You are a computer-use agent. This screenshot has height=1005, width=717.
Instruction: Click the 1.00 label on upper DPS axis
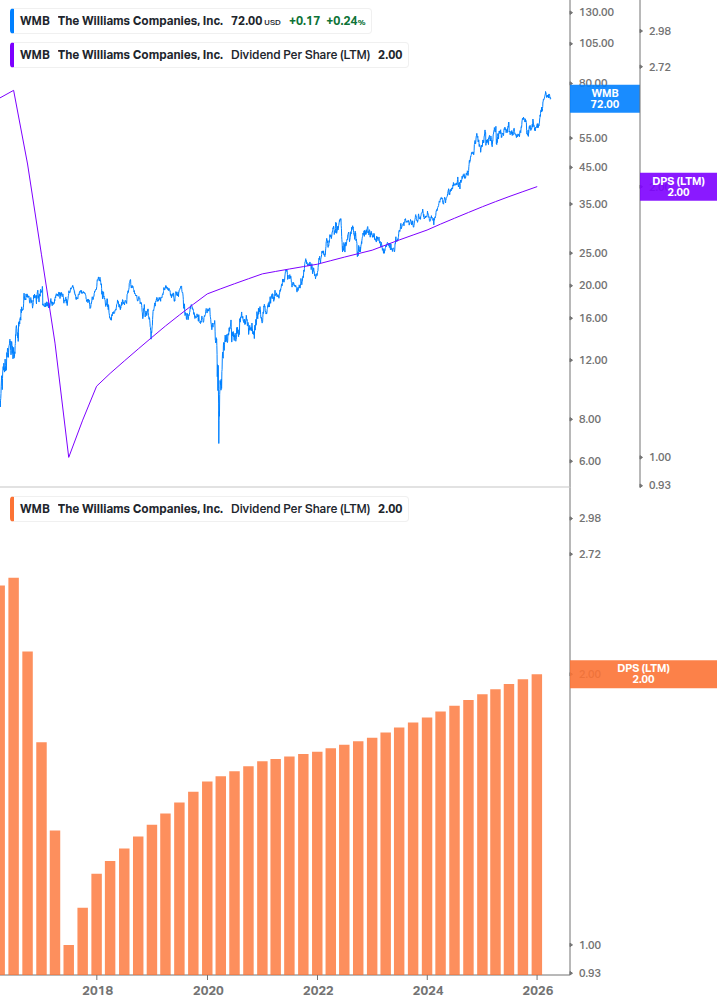click(x=660, y=457)
